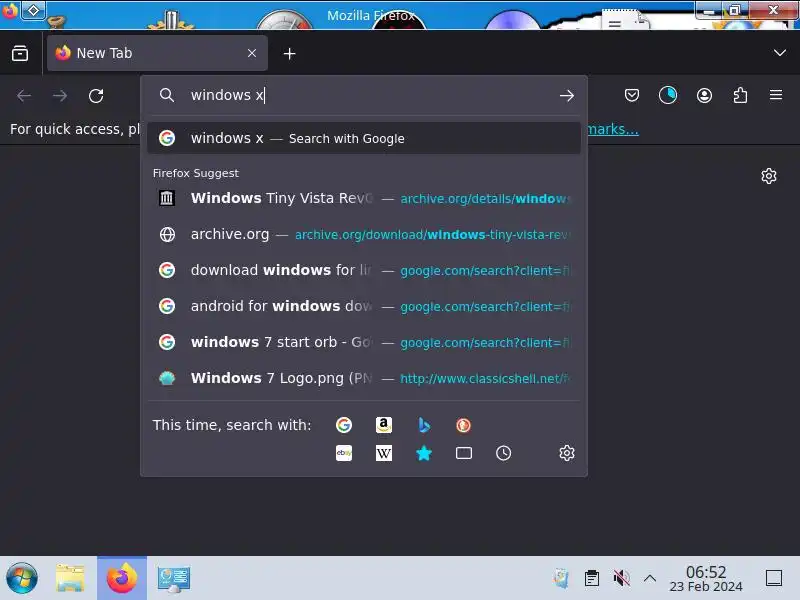Screen dimensions: 800x600
Task: Select 'windows x — Search with Google'
Action: (x=364, y=138)
